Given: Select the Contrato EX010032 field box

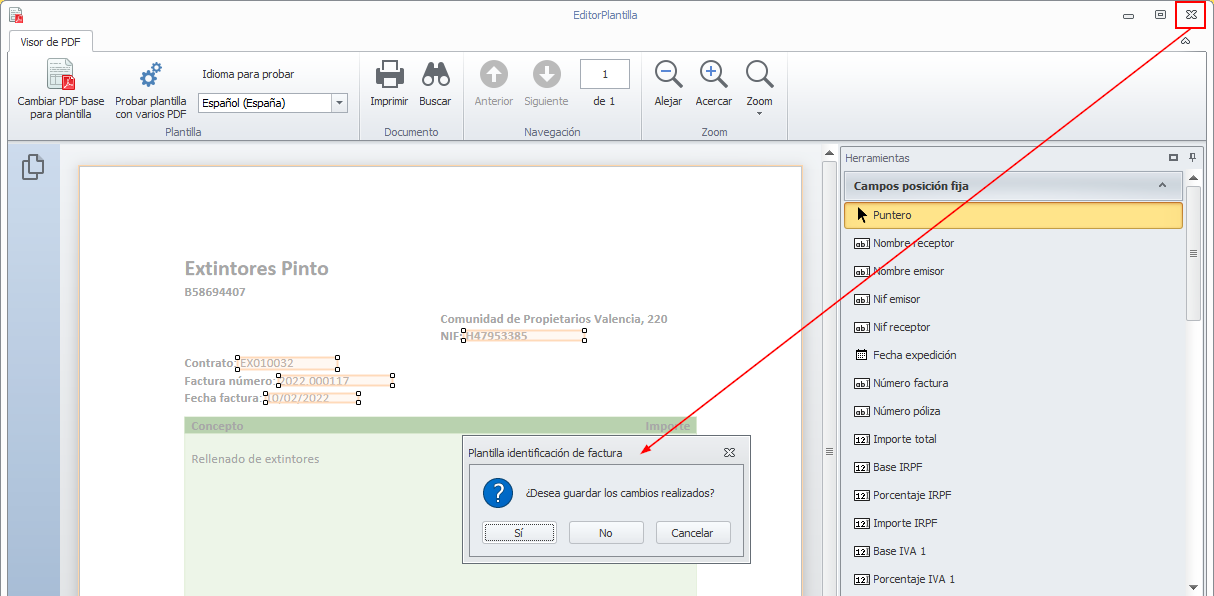Looking at the screenshot, I should tap(288, 363).
